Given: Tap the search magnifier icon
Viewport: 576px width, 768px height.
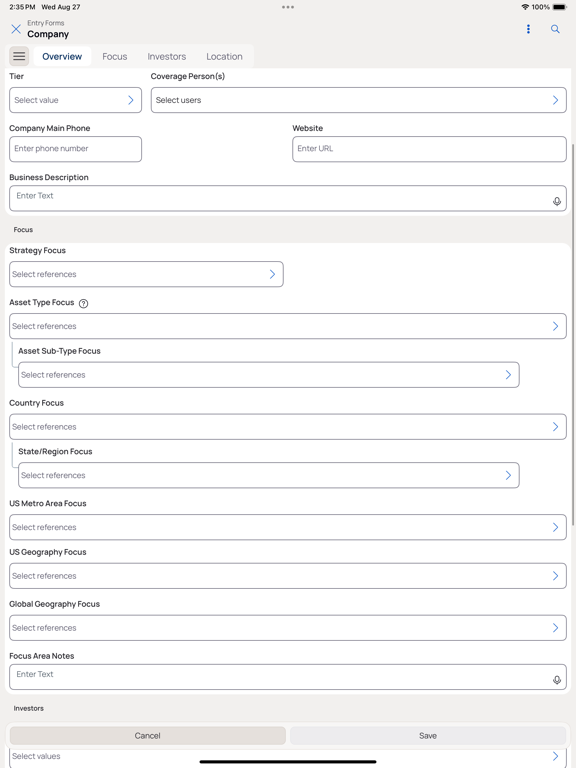Looking at the screenshot, I should click(555, 29).
